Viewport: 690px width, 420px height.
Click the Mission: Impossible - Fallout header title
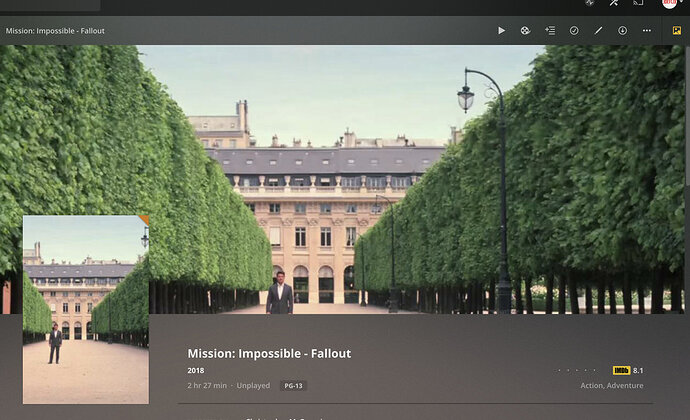point(55,31)
